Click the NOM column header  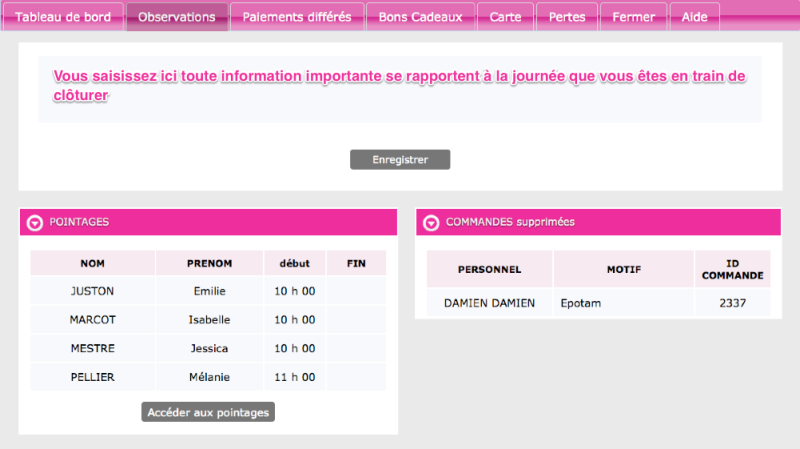coord(92,263)
